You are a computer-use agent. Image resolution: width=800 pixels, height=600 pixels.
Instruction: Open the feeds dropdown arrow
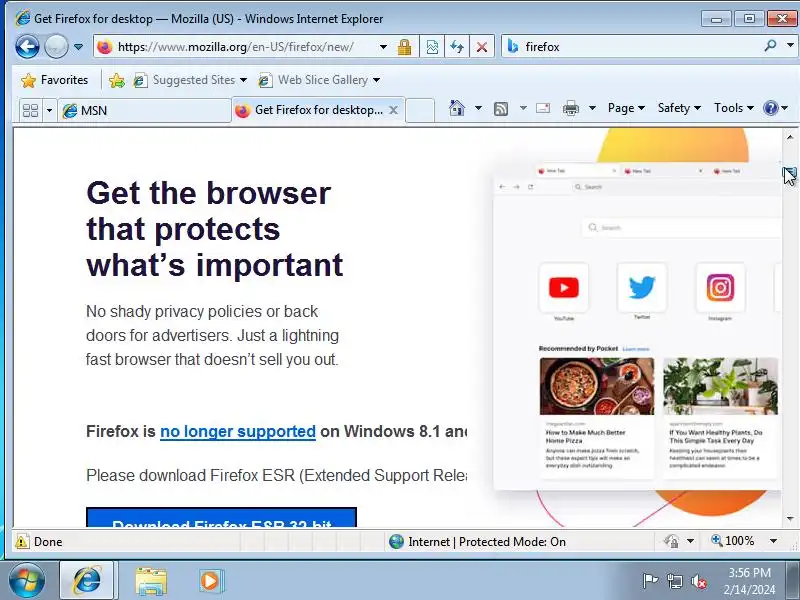[x=523, y=108]
